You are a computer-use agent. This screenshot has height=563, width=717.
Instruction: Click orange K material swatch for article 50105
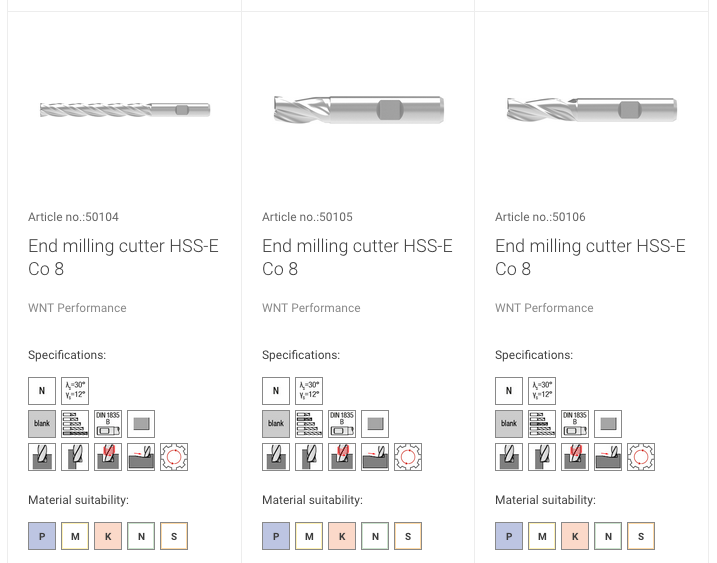(x=342, y=536)
